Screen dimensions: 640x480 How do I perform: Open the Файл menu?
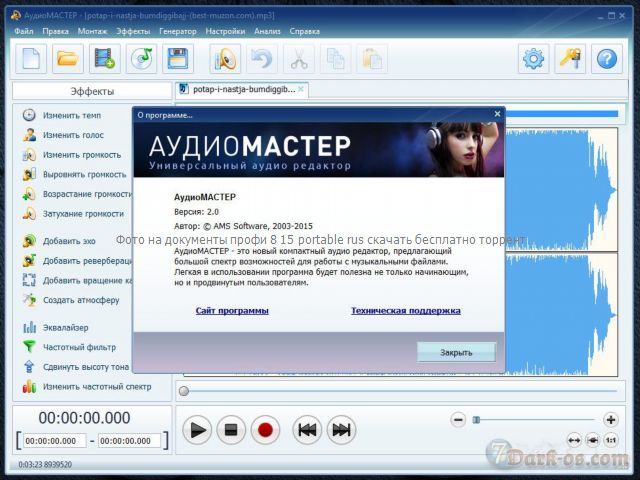(24, 31)
